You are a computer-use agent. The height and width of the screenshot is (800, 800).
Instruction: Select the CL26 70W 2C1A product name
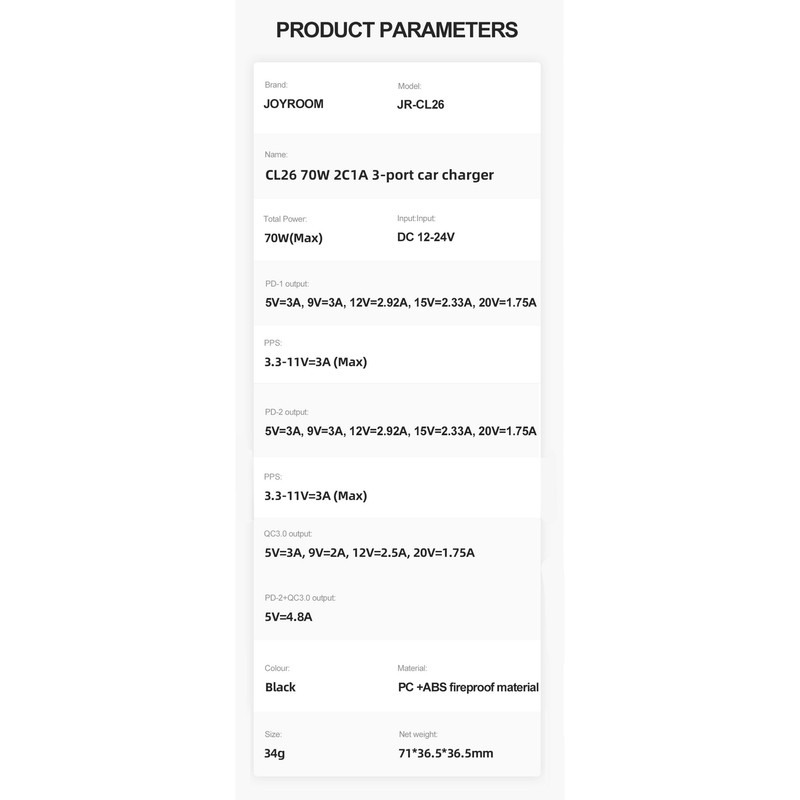pyautogui.click(x=379, y=174)
